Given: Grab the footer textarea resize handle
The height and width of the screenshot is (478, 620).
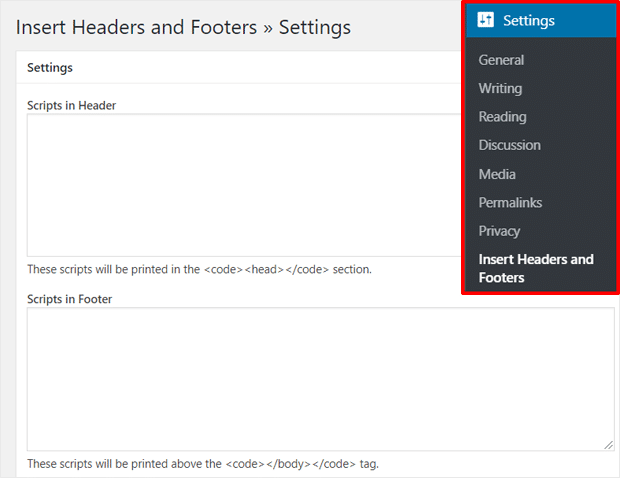Looking at the screenshot, I should click(609, 445).
